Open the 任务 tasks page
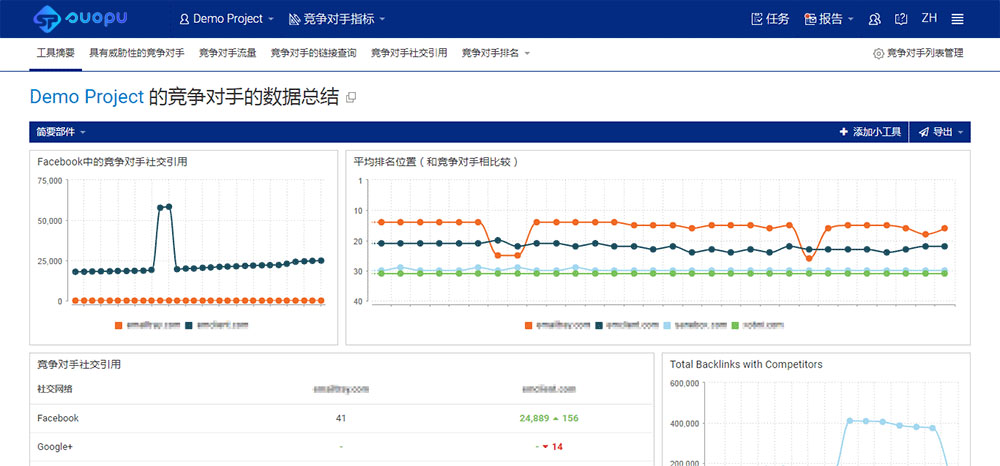This screenshot has width=1000, height=466. tap(770, 19)
